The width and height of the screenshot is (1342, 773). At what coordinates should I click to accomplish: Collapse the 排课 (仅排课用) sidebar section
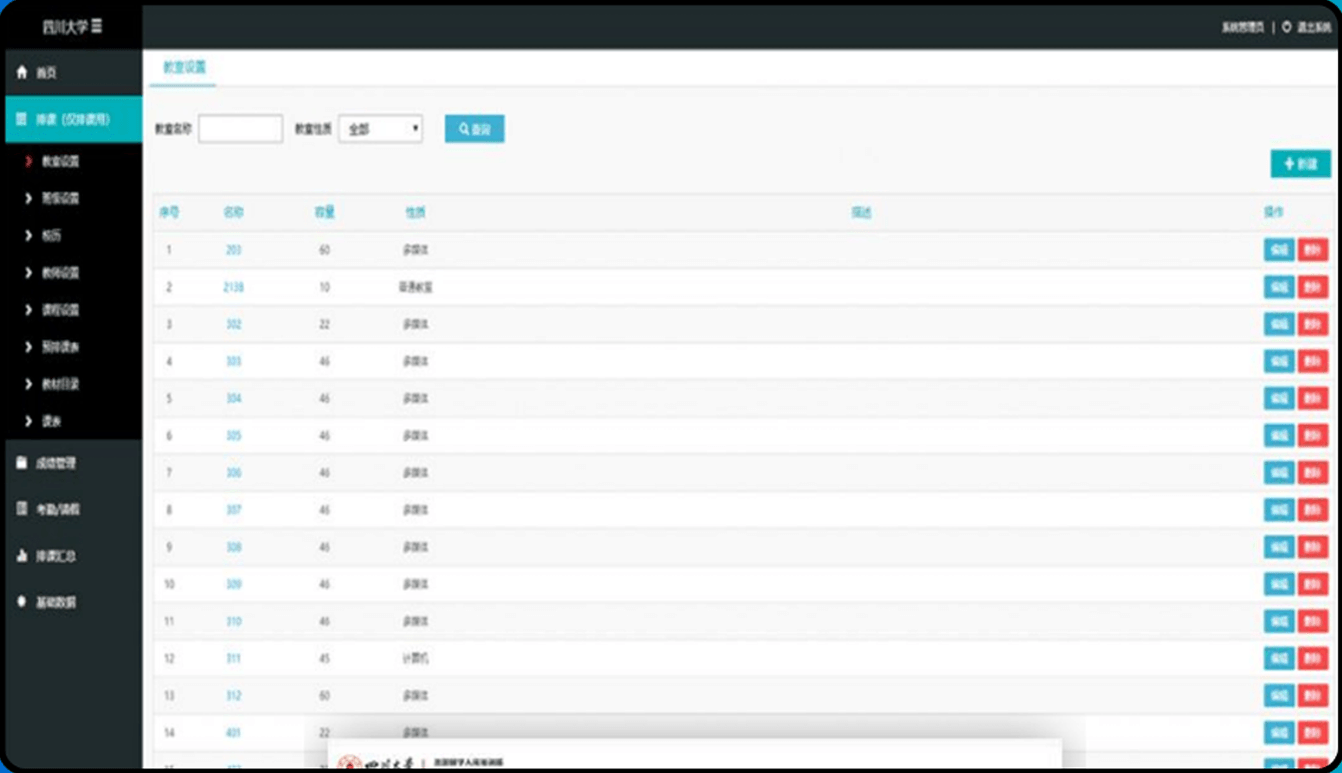pos(72,119)
